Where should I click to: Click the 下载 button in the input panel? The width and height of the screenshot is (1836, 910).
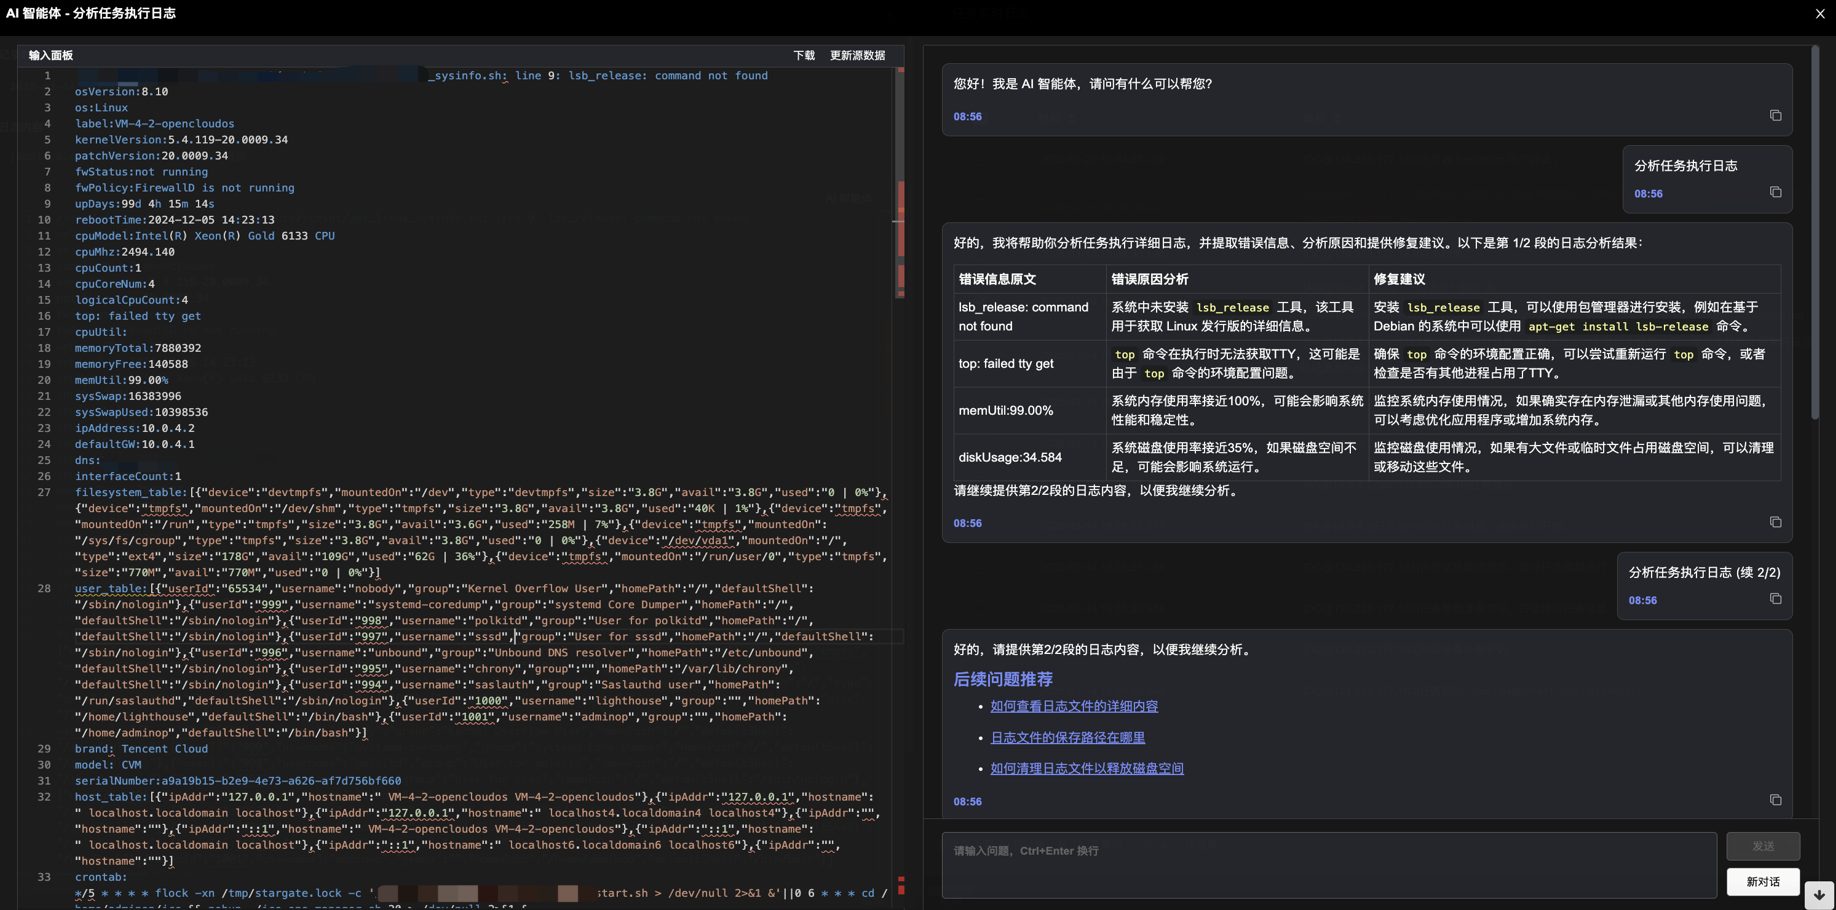click(804, 56)
